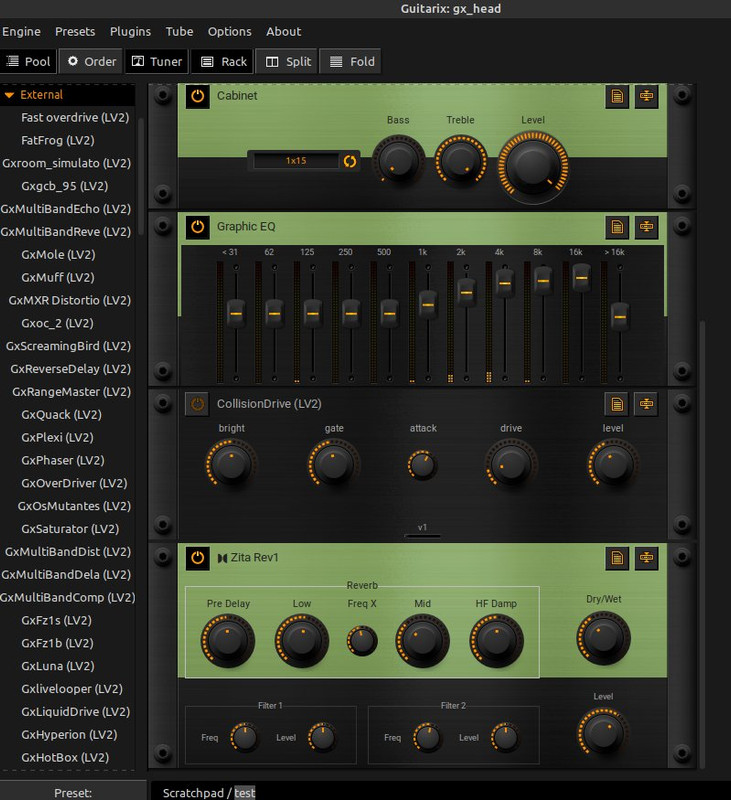
Task: Open the Presets menu
Action: (75, 32)
